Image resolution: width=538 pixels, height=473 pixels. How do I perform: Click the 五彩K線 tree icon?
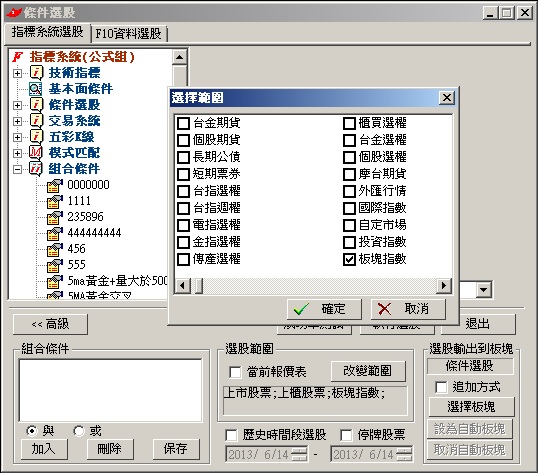point(36,137)
